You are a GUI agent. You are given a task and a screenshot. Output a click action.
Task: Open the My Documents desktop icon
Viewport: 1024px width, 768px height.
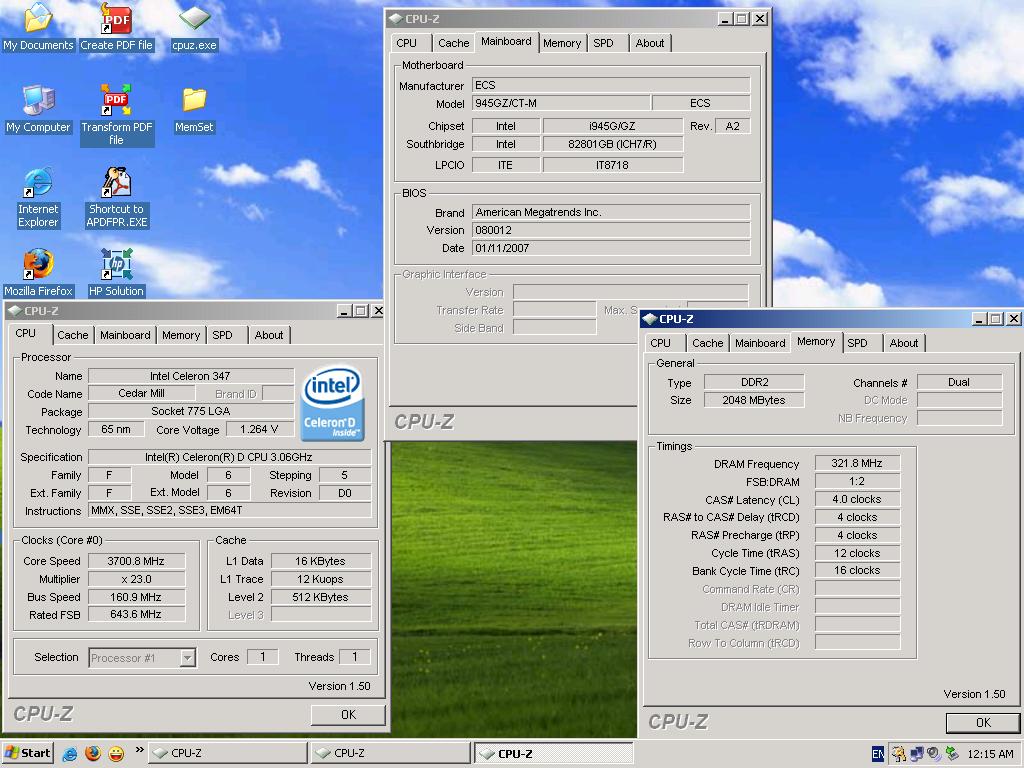coord(38,27)
